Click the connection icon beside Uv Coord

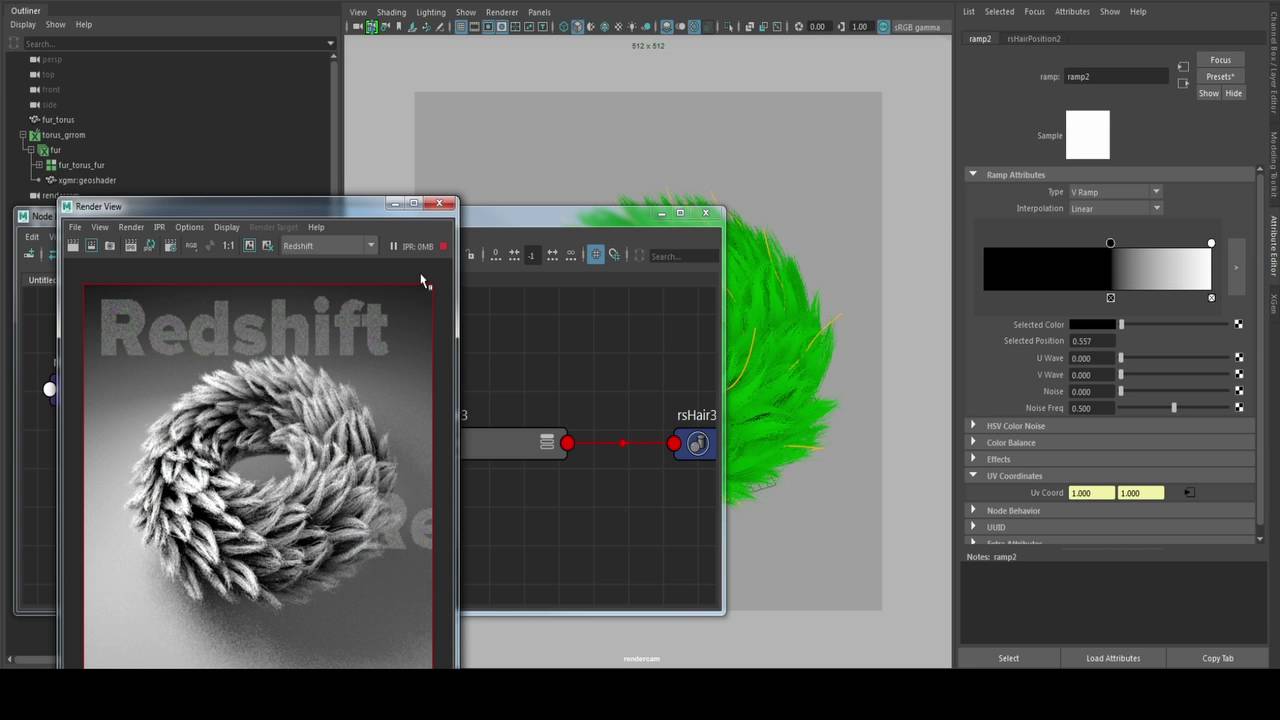(1189, 493)
